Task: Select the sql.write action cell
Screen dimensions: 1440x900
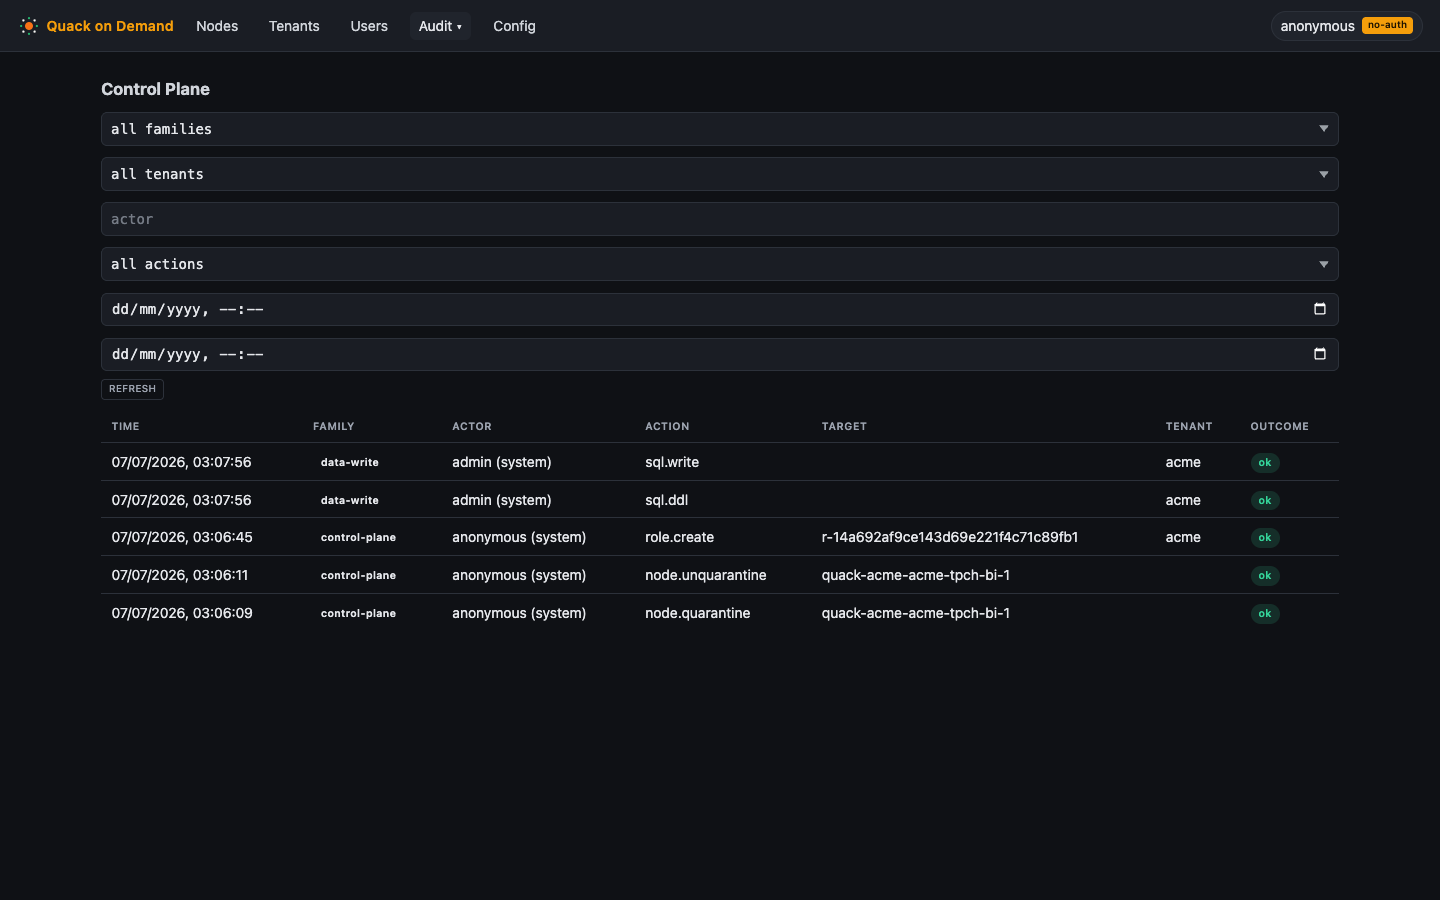Action: click(672, 462)
